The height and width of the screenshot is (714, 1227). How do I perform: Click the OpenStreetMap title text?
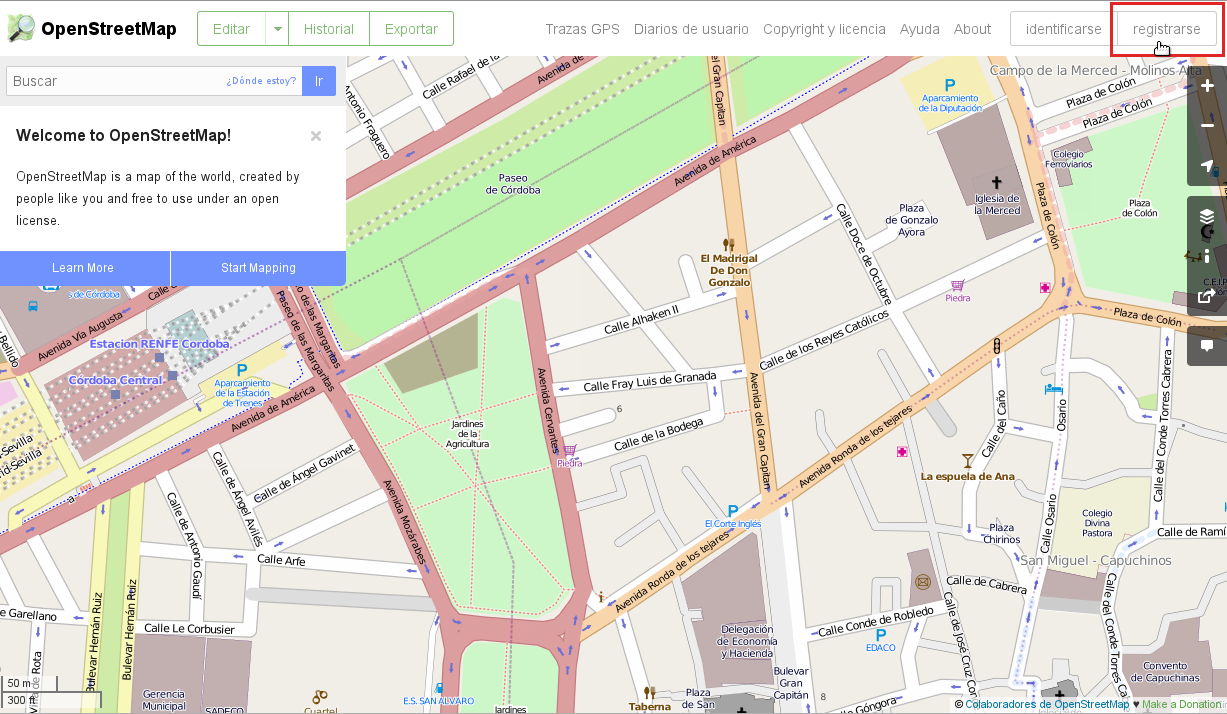click(x=108, y=29)
